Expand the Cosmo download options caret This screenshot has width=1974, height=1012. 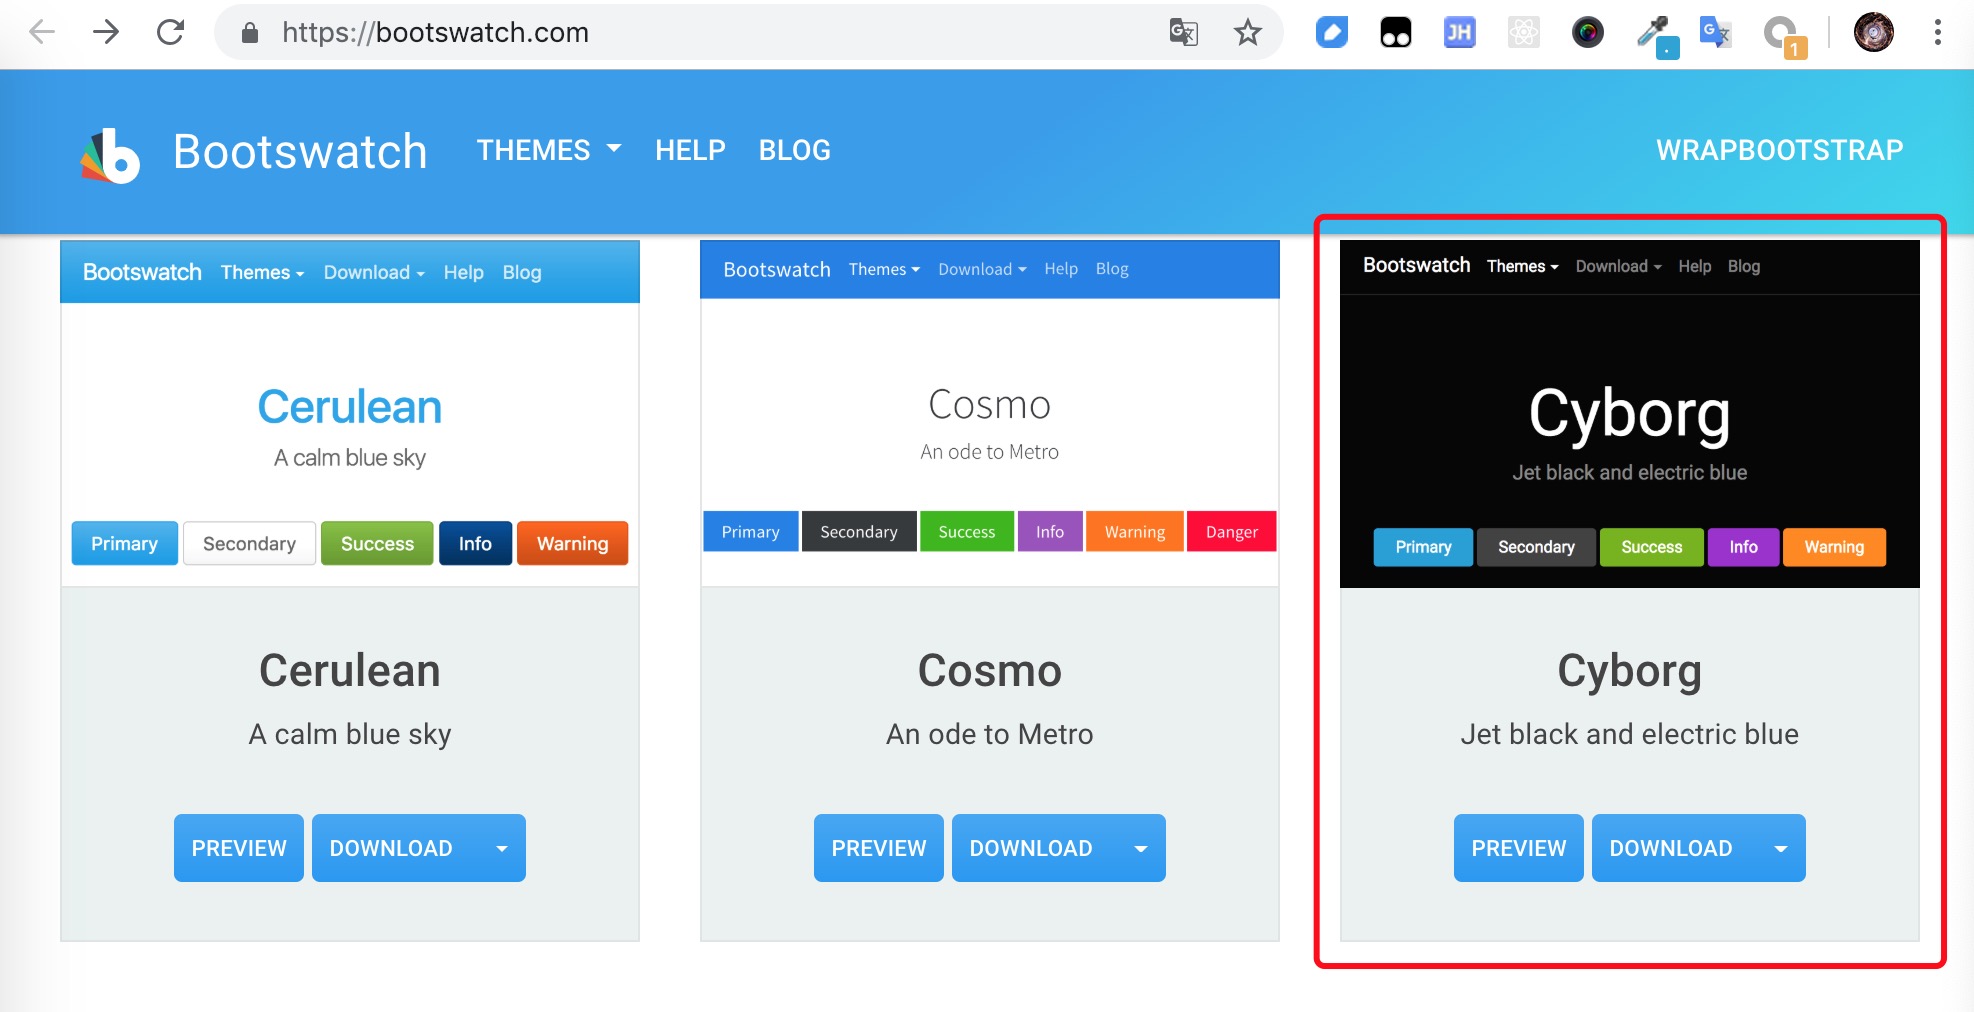click(x=1142, y=848)
